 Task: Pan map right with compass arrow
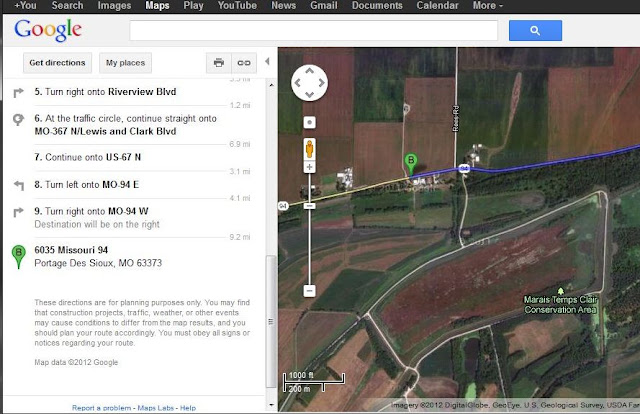pos(322,83)
